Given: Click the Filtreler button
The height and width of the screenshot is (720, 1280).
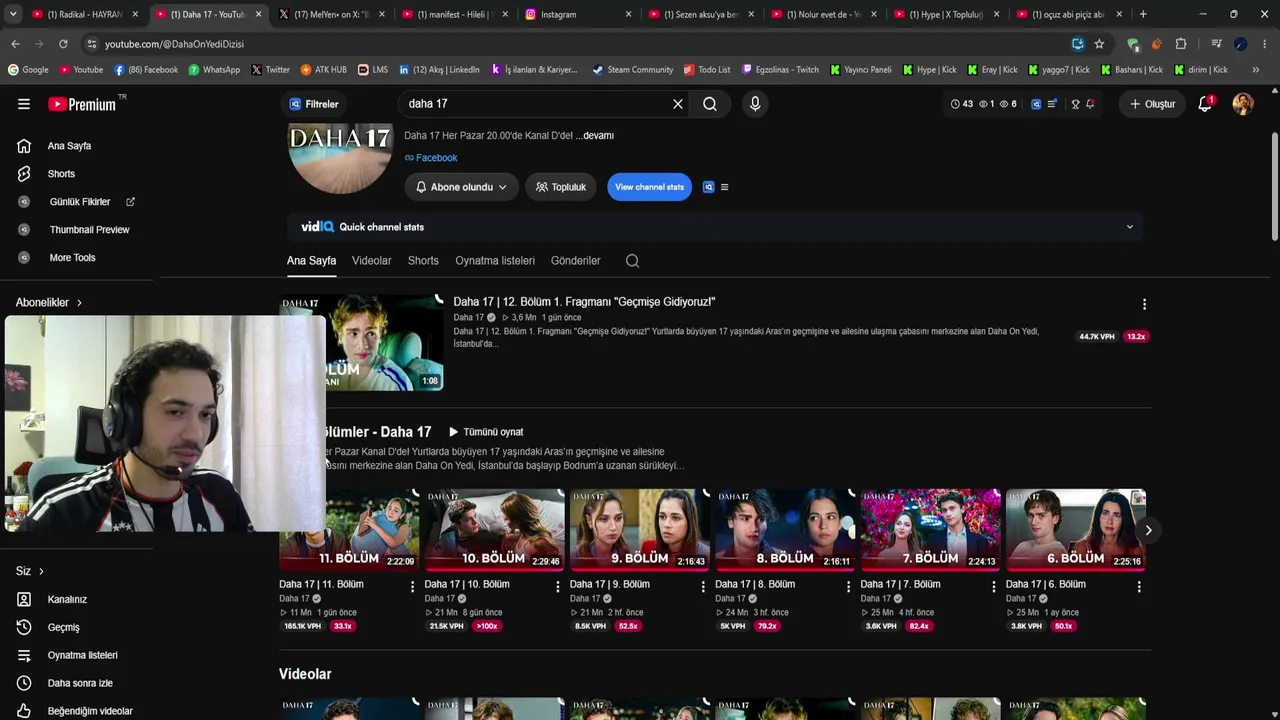Looking at the screenshot, I should pos(314,104).
